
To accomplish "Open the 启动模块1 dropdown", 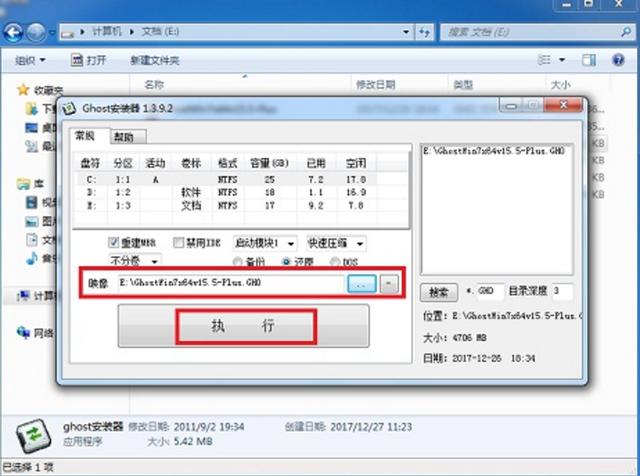I will click(x=265, y=244).
